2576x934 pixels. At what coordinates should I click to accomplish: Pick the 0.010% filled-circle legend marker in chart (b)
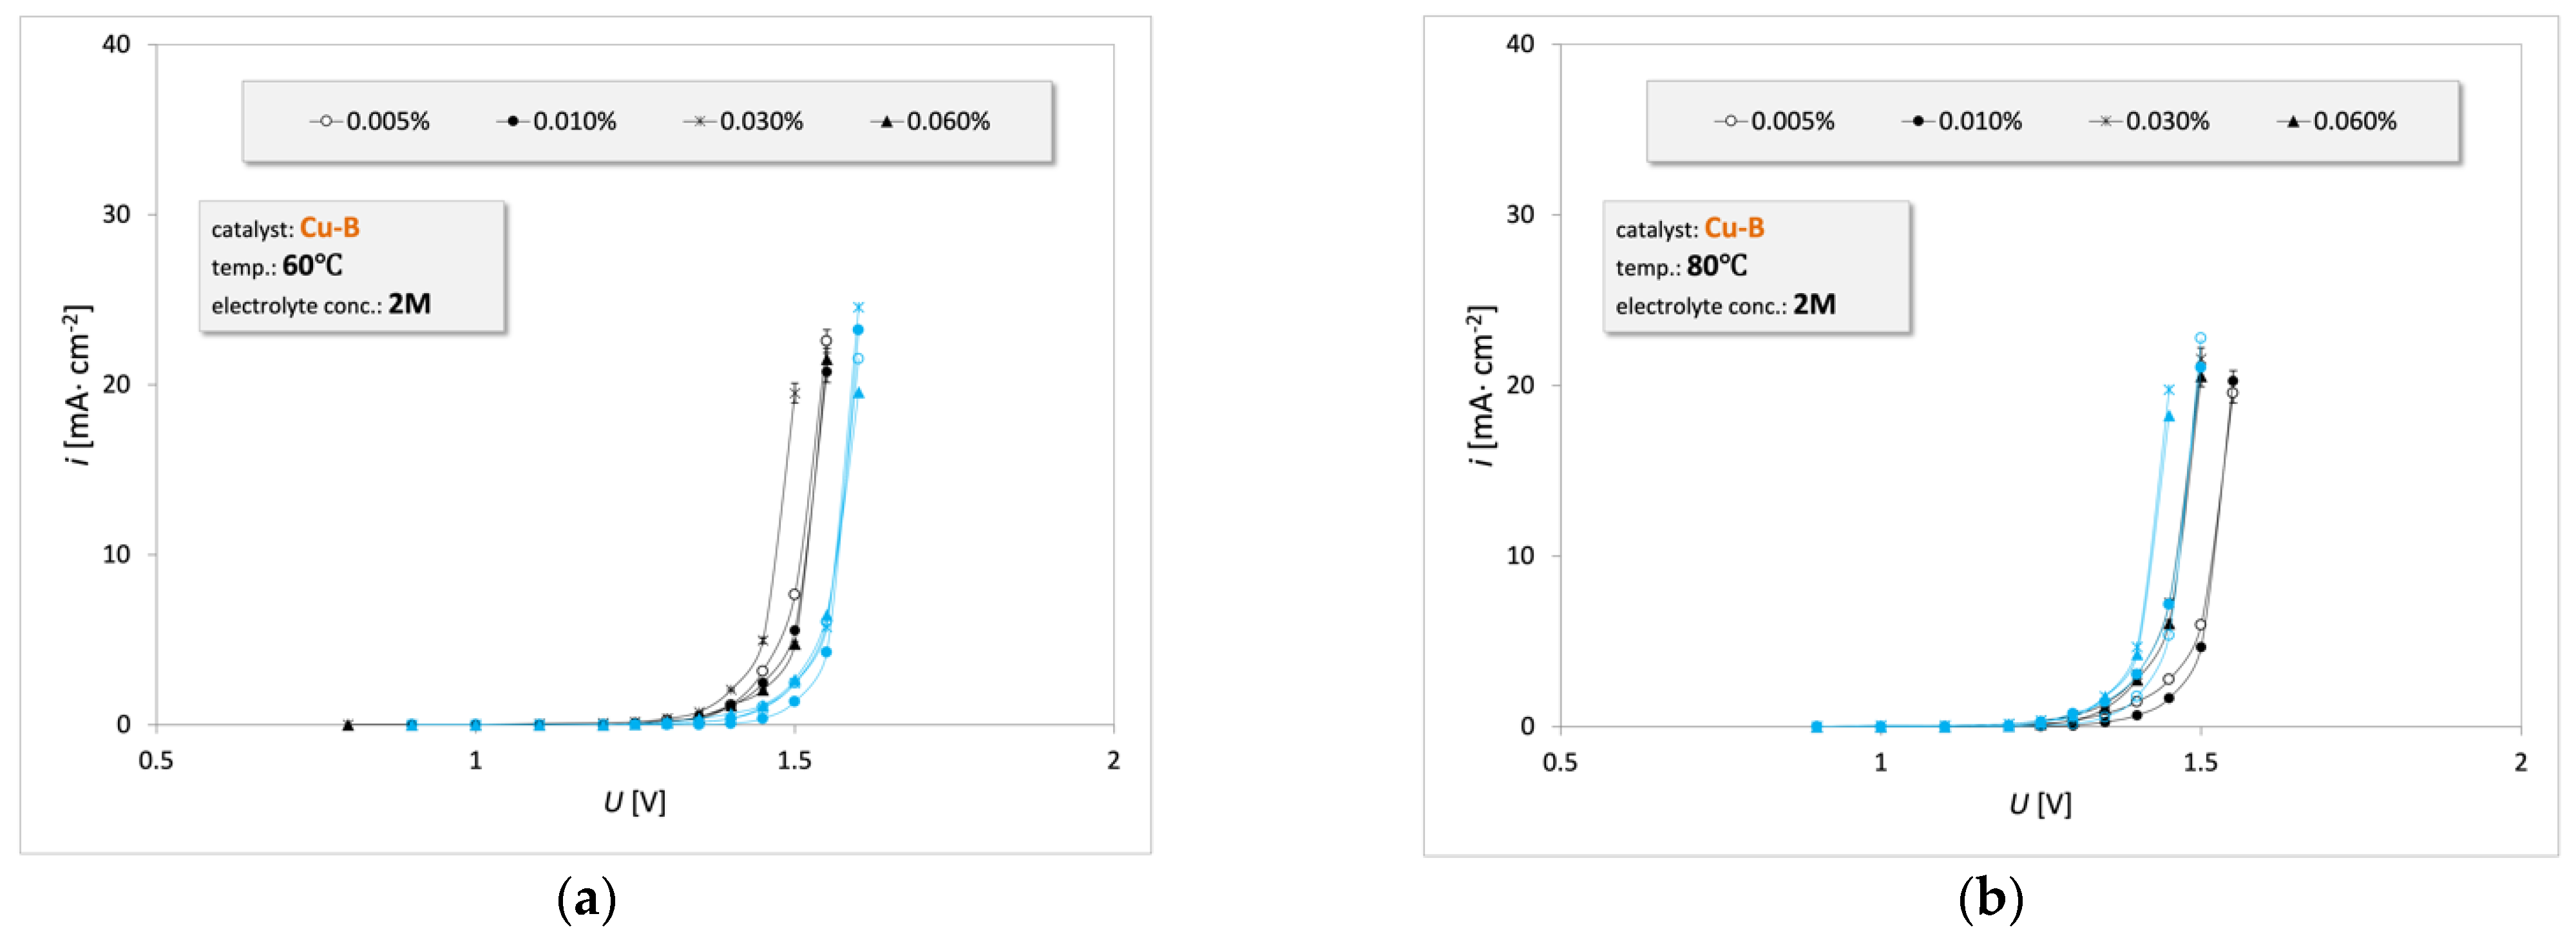click(x=1918, y=121)
